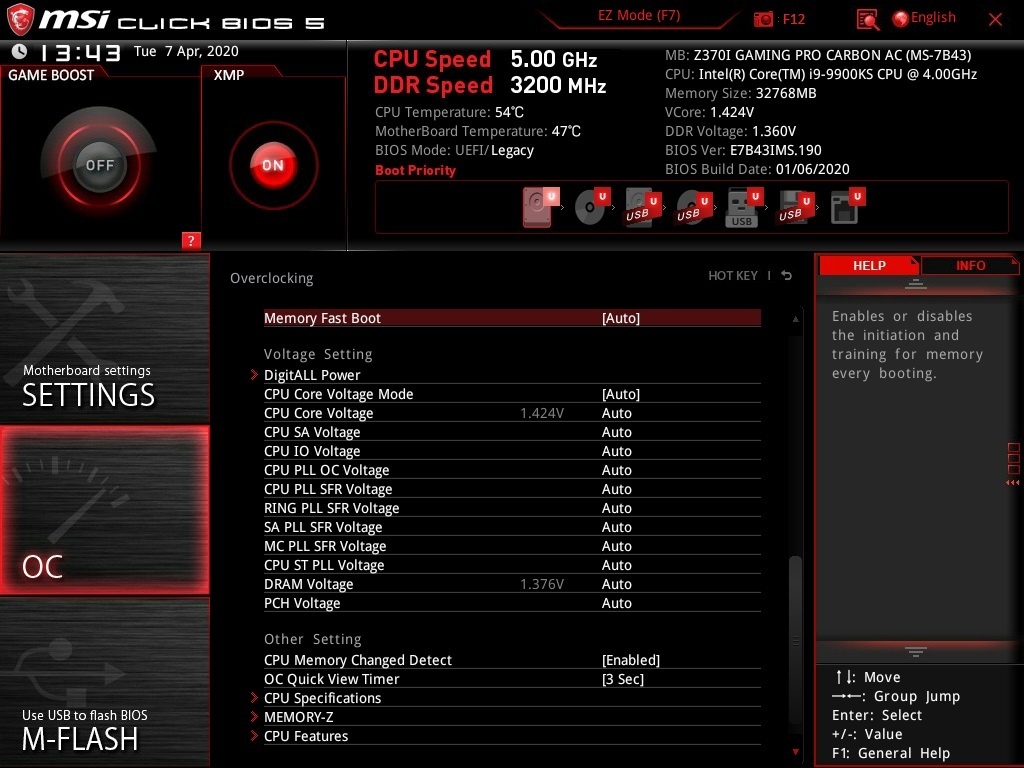The image size is (1024, 768).
Task: Click the HOT KEY button
Action: tap(733, 276)
